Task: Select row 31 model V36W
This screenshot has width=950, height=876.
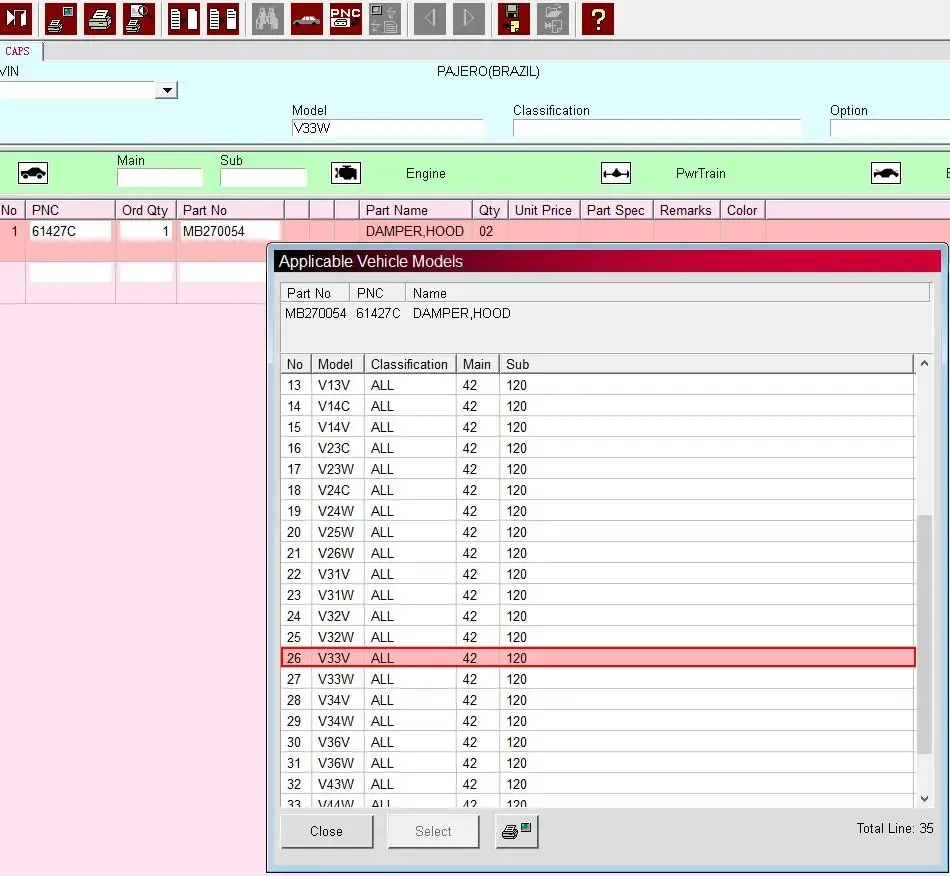Action: [x=597, y=763]
